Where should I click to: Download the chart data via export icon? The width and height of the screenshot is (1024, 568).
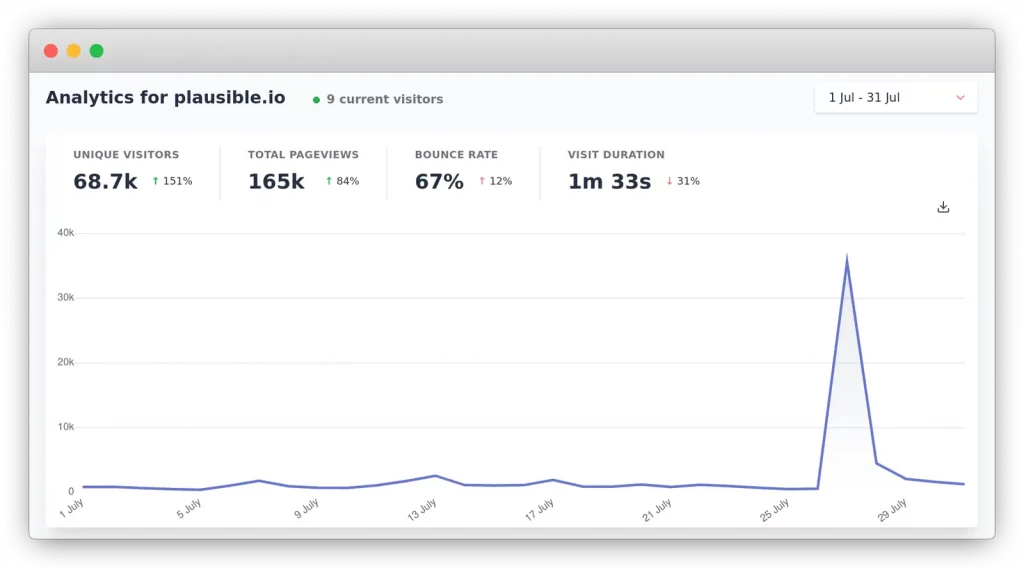[943, 207]
